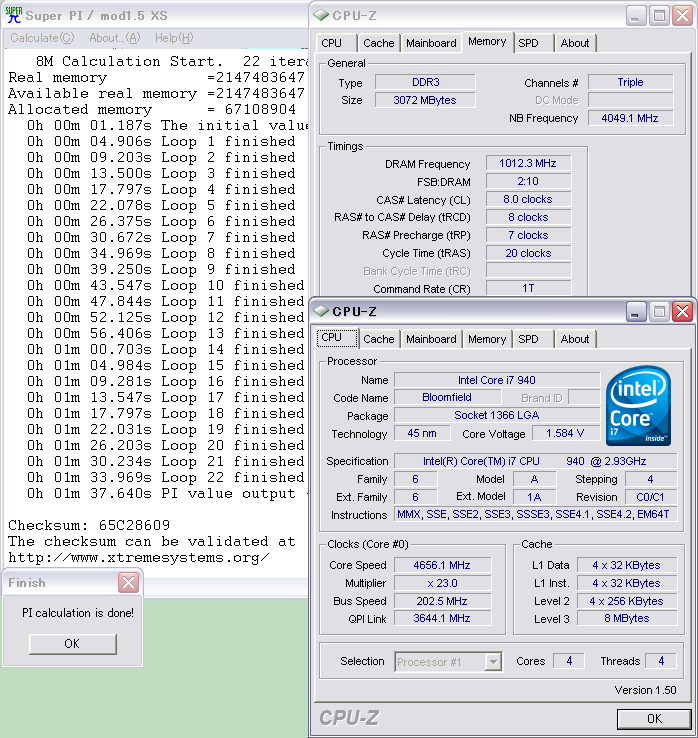
Task: Click the CPU-Z logo icon in the Memory window title bar
Action: coord(321,16)
